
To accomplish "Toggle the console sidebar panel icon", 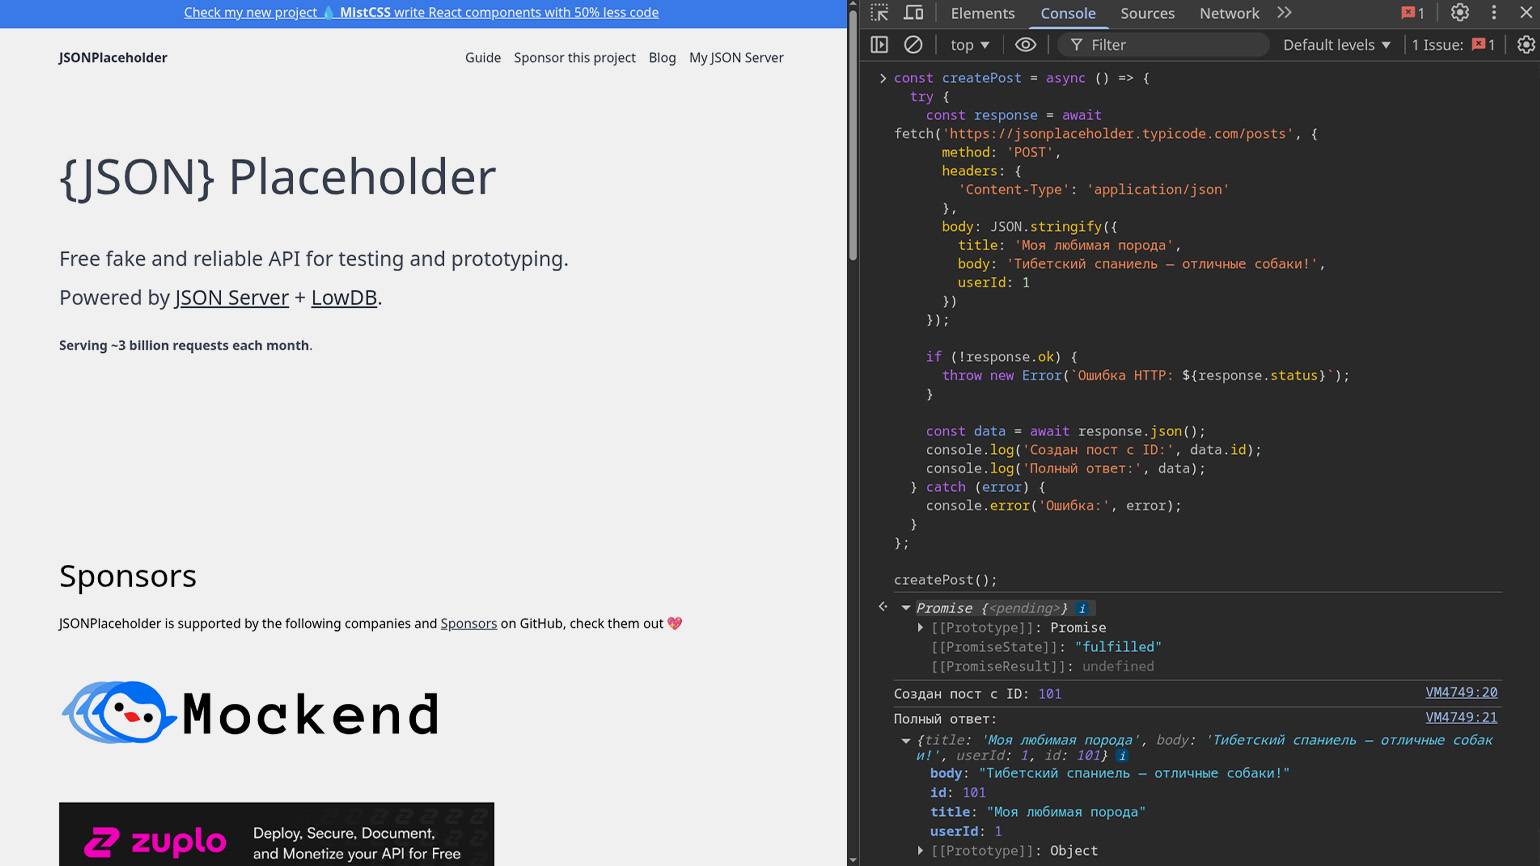I will point(879,45).
